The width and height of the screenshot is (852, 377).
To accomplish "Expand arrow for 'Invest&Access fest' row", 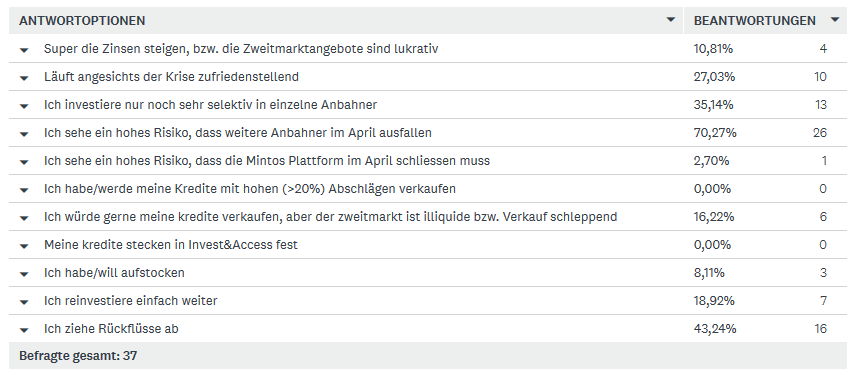I will point(24,246).
